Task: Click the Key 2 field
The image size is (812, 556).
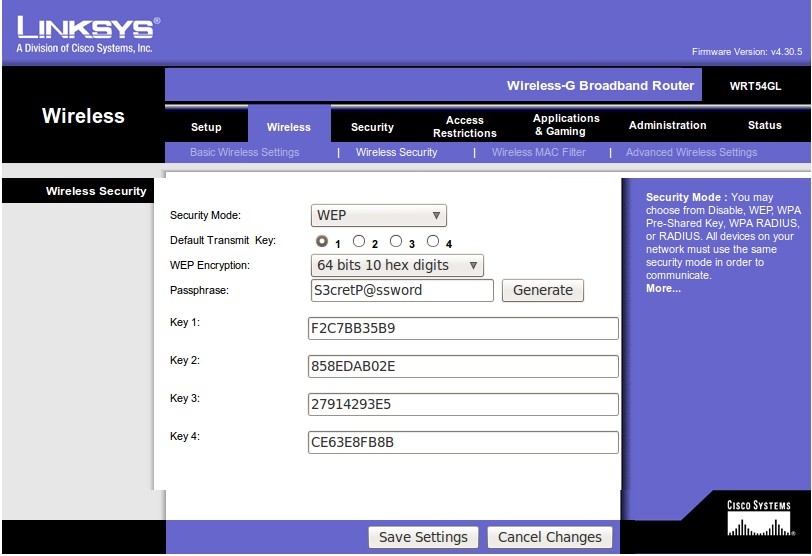Action: [x=463, y=367]
